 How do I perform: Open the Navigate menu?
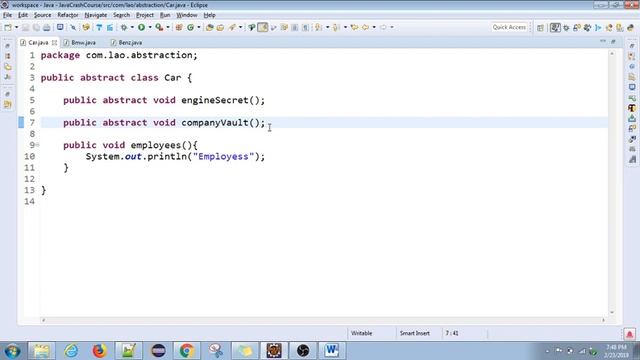coord(96,15)
